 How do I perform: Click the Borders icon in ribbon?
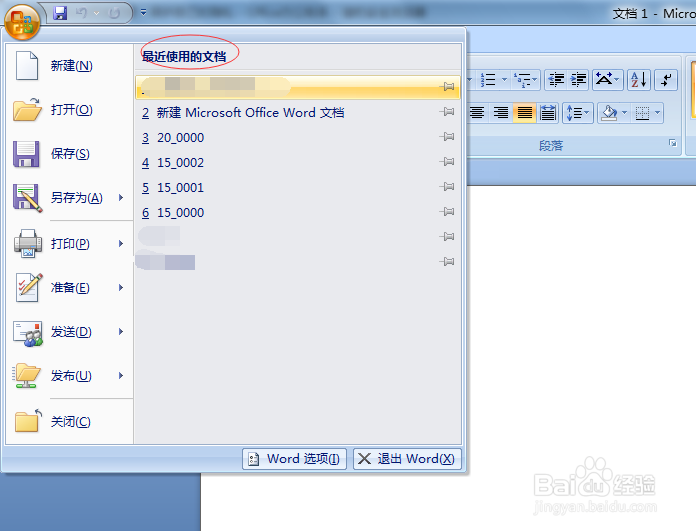642,113
